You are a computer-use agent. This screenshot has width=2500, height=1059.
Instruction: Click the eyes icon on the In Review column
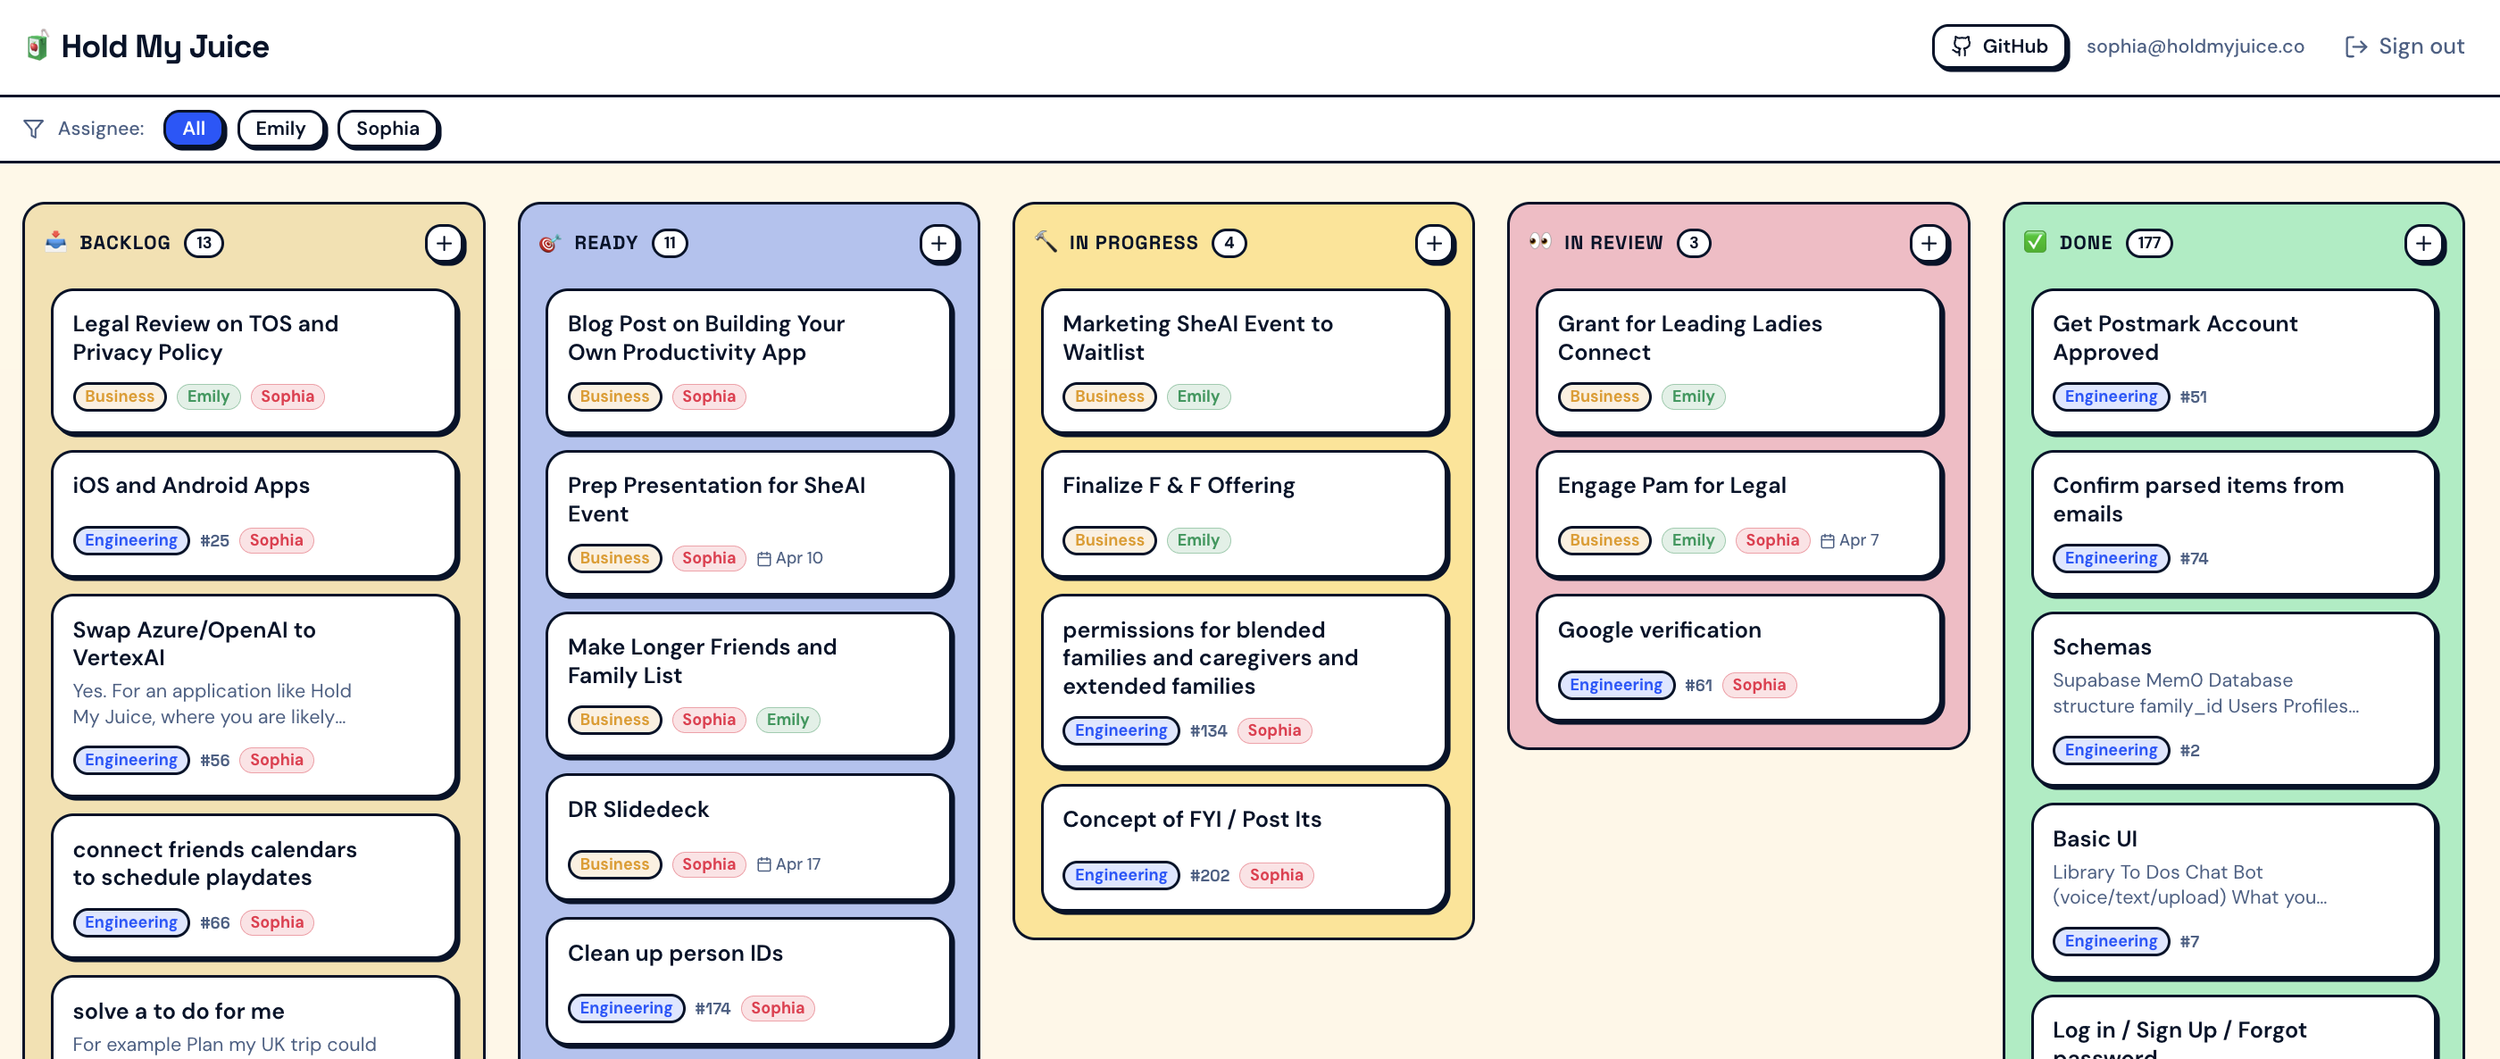pos(1541,241)
